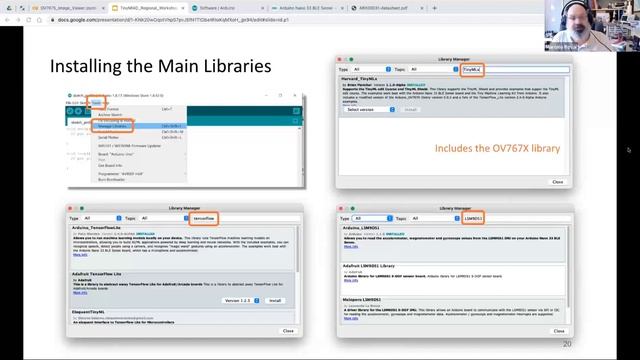Switch to Software | Arduino tab
640x360 pixels.
point(227,8)
